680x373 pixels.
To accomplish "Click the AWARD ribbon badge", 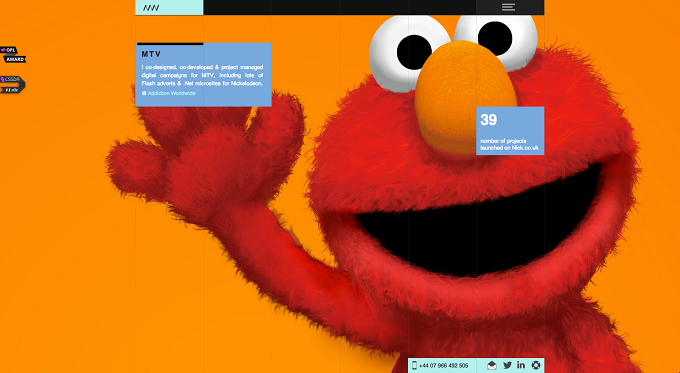I will click(x=13, y=55).
